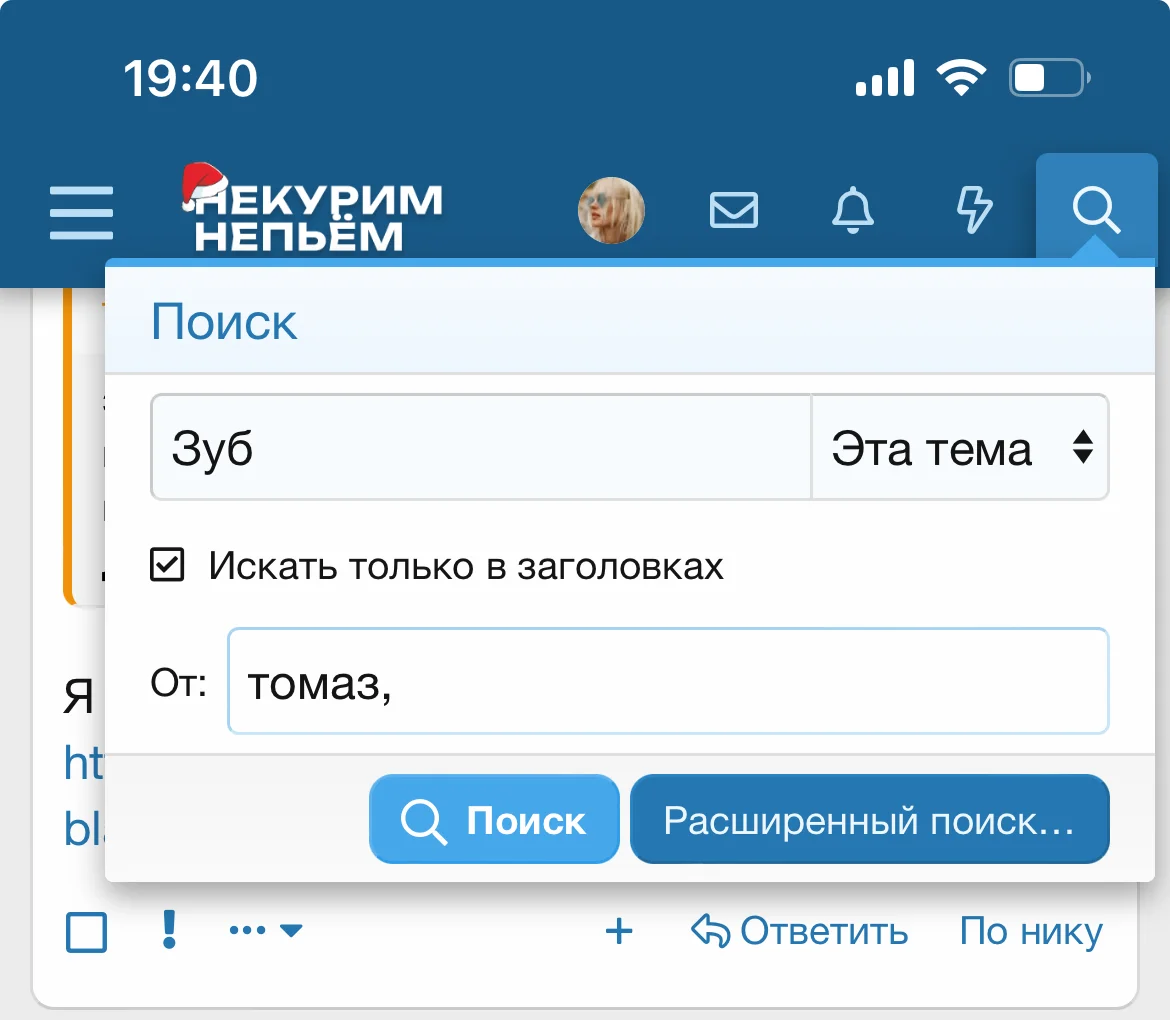This screenshot has height=1020, width=1170.
Task: Open the 'Эта тема' search scope dropdown
Action: [x=960, y=448]
